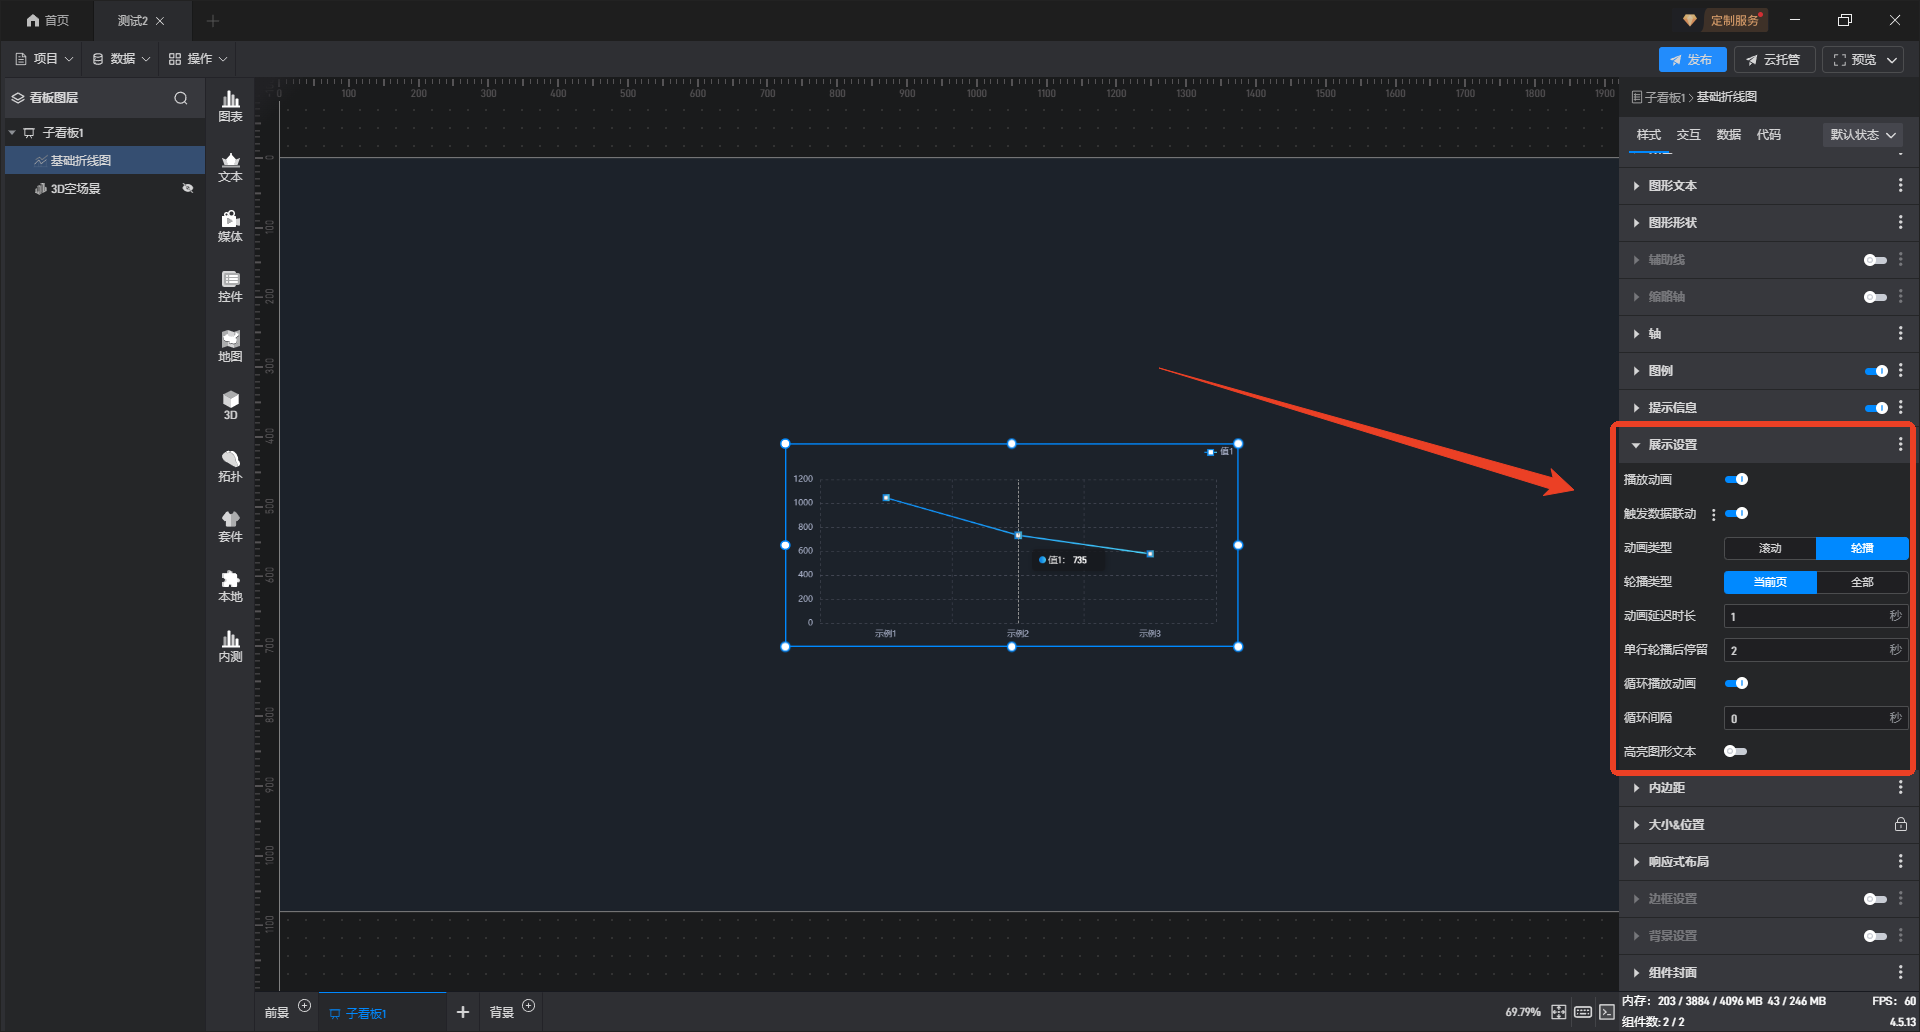
Task: Enable the 高亮图形文本 switch
Action: point(1735,752)
